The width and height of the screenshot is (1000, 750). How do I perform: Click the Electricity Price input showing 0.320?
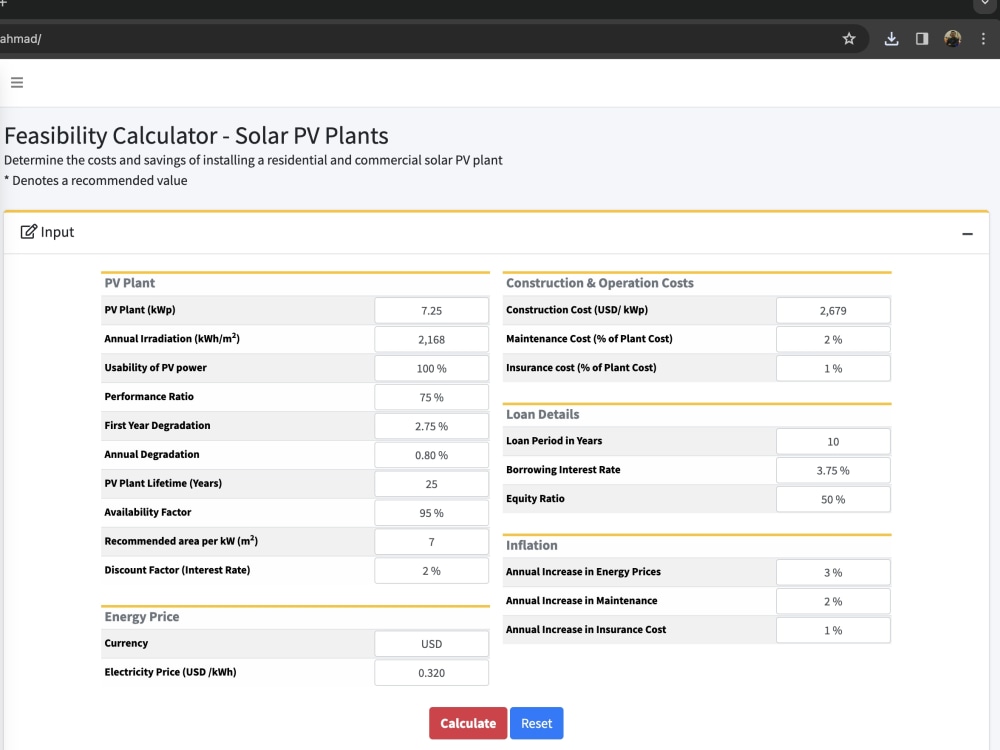[431, 672]
